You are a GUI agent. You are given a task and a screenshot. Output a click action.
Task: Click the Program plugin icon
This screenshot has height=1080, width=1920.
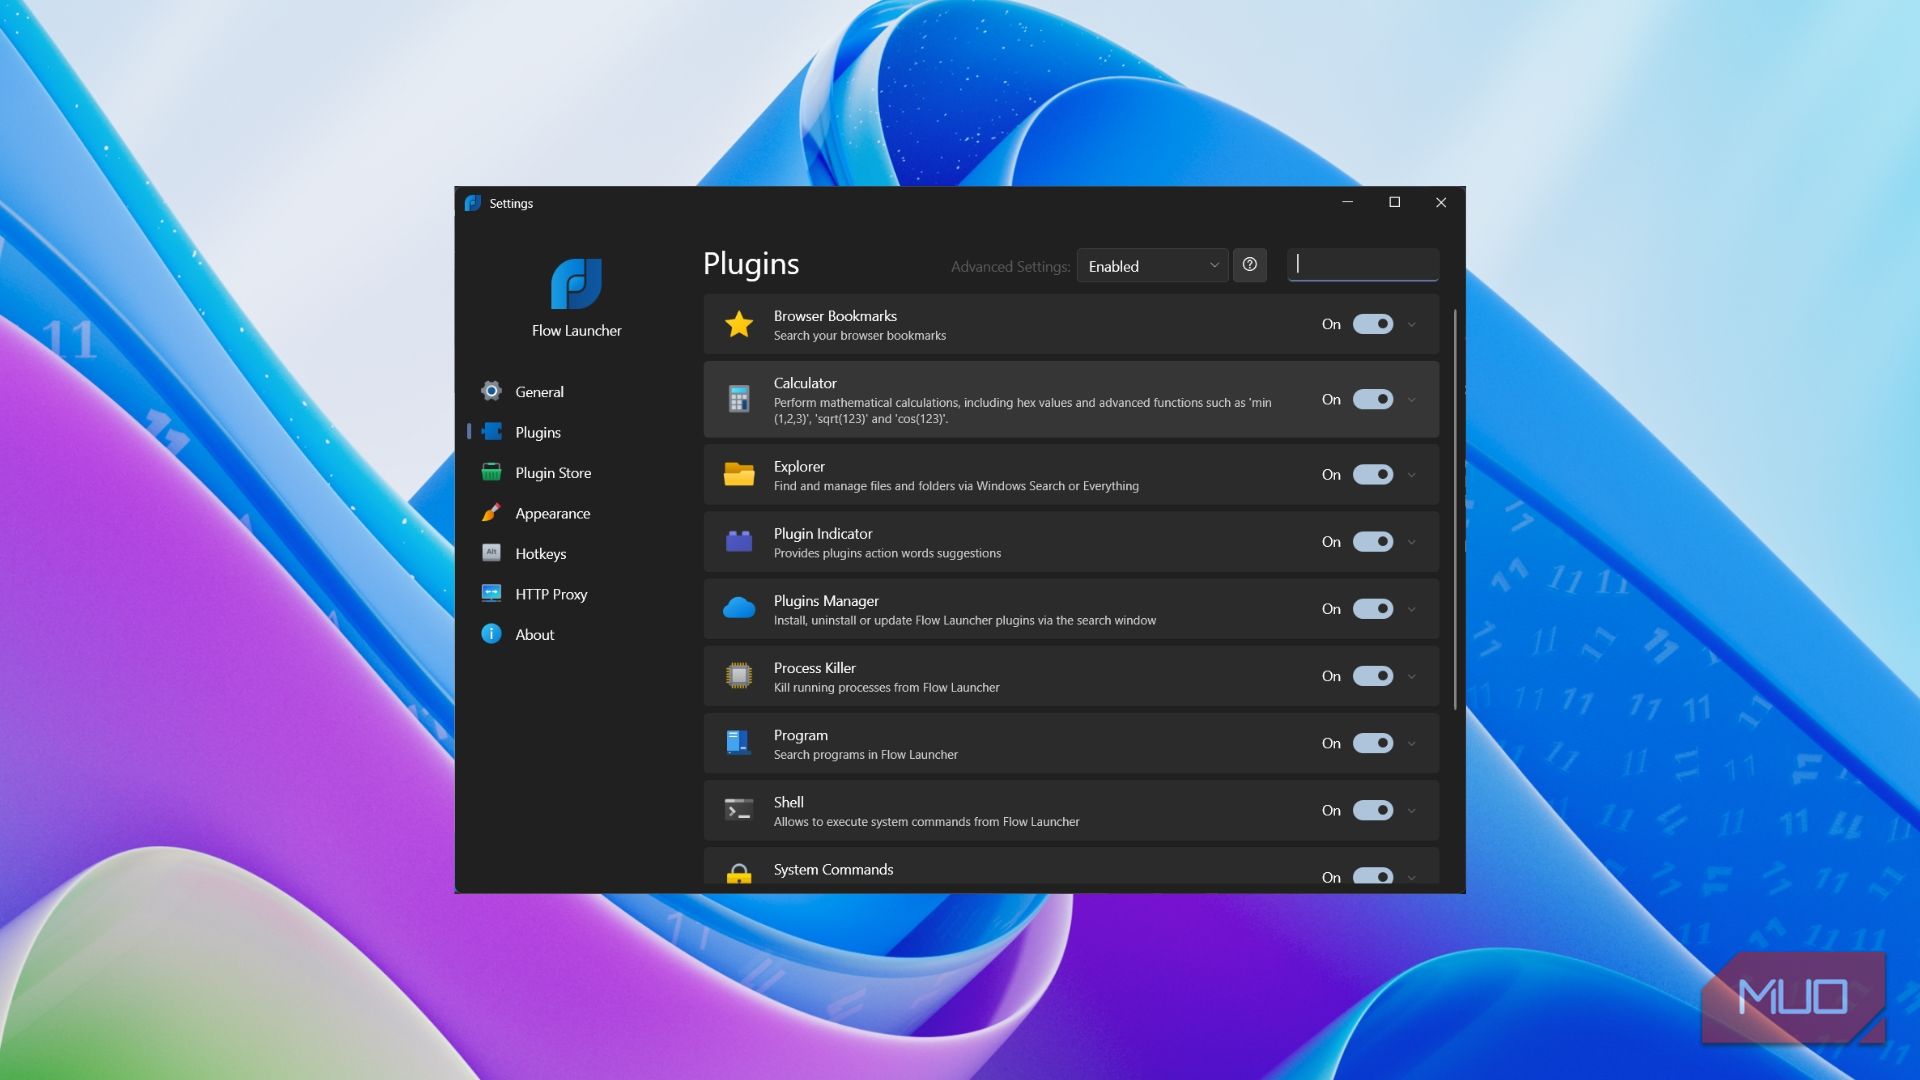[x=739, y=743]
